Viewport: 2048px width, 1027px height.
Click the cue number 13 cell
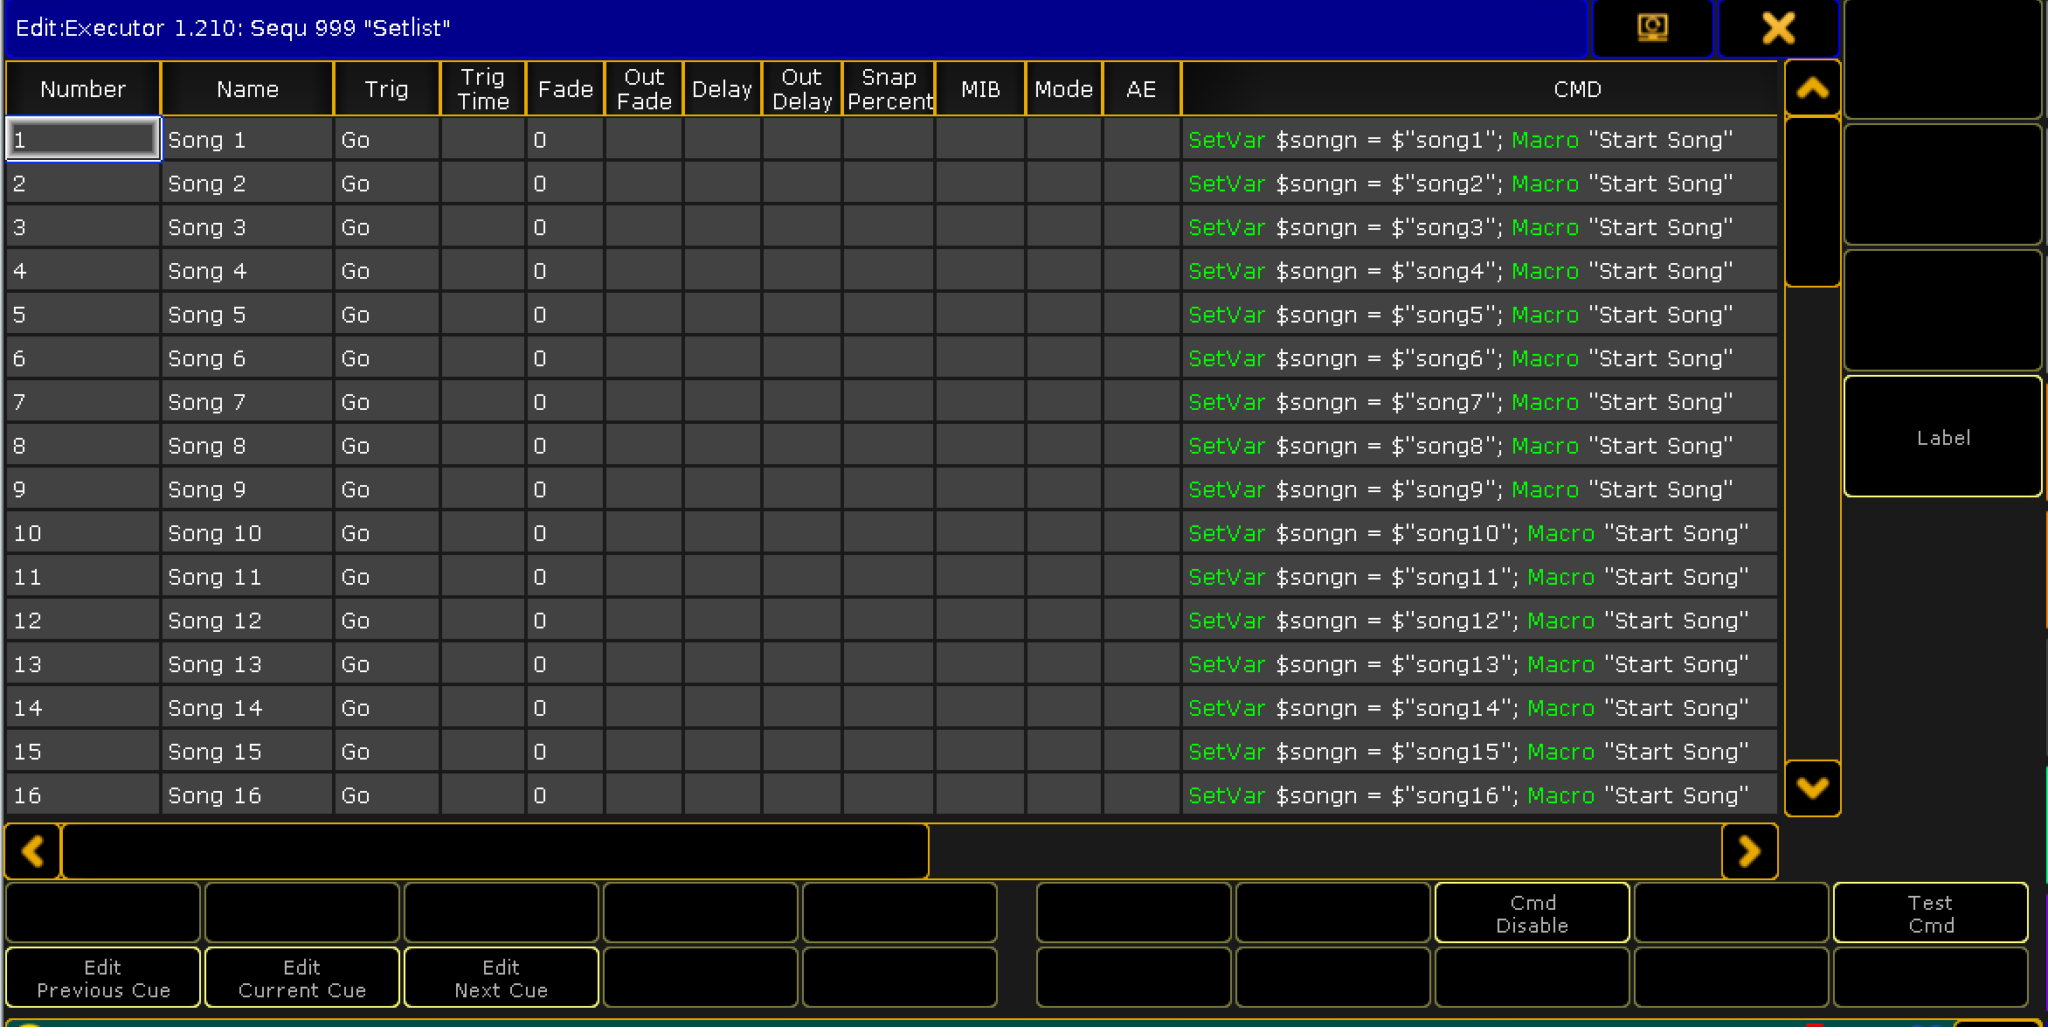click(83, 664)
